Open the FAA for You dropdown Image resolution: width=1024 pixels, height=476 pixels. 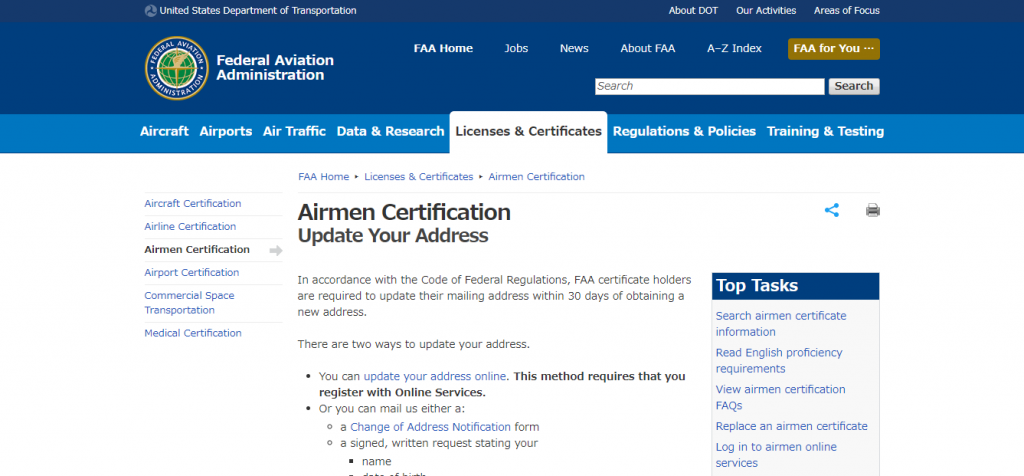pyautogui.click(x=833, y=49)
